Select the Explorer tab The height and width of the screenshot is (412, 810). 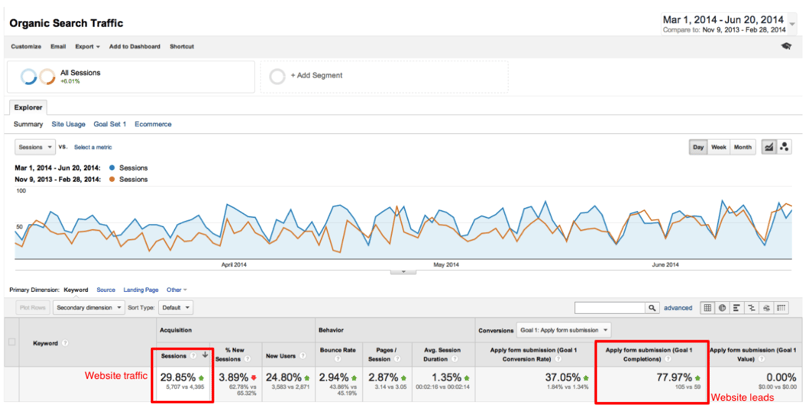pyautogui.click(x=28, y=107)
